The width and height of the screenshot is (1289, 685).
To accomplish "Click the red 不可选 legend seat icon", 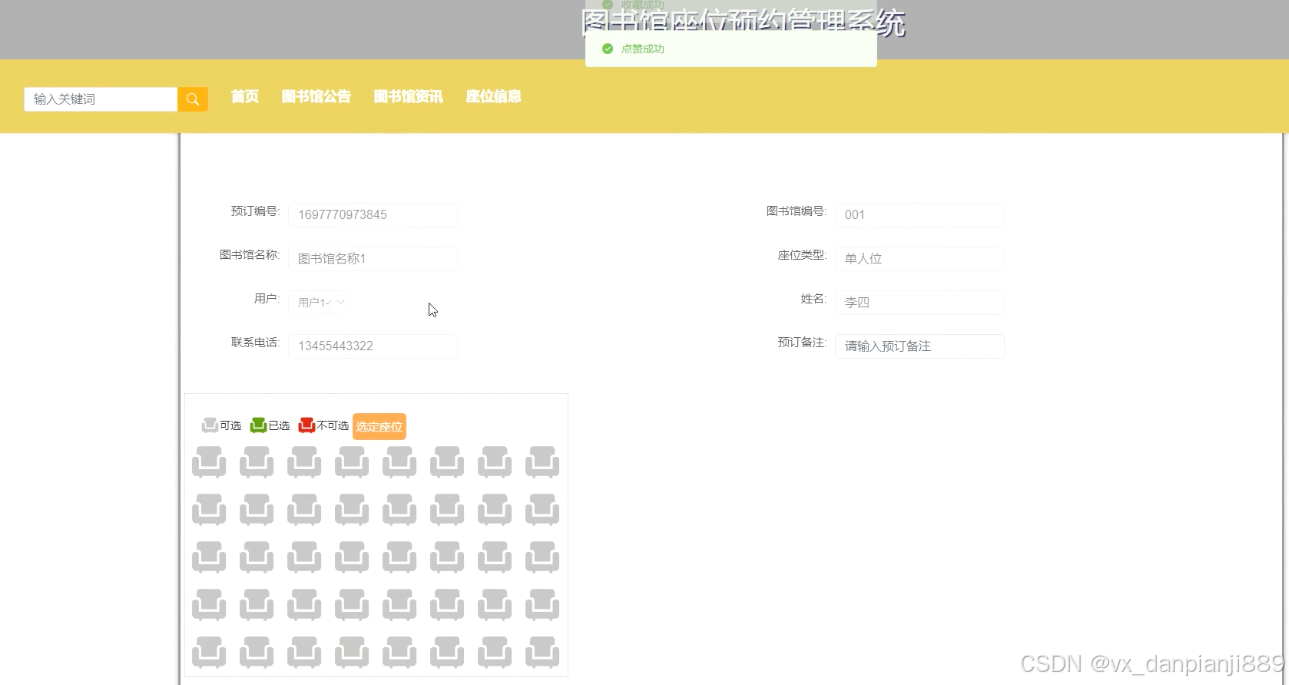I will (x=307, y=425).
